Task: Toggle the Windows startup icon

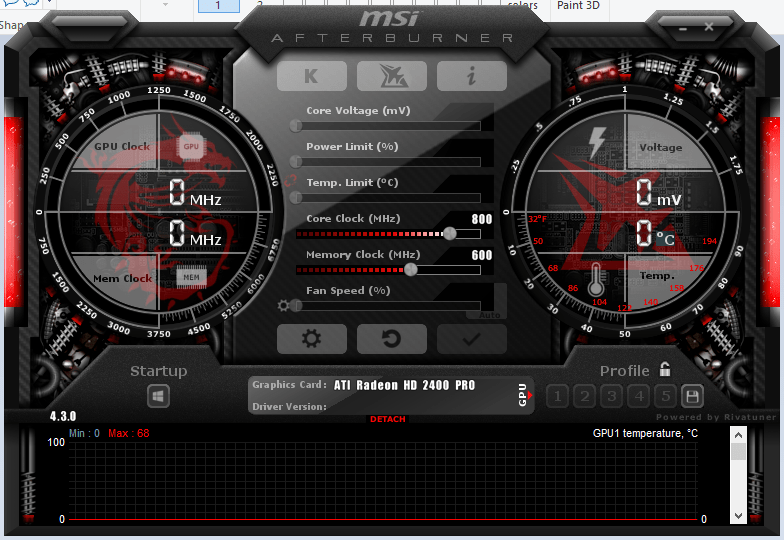Action: [x=158, y=397]
